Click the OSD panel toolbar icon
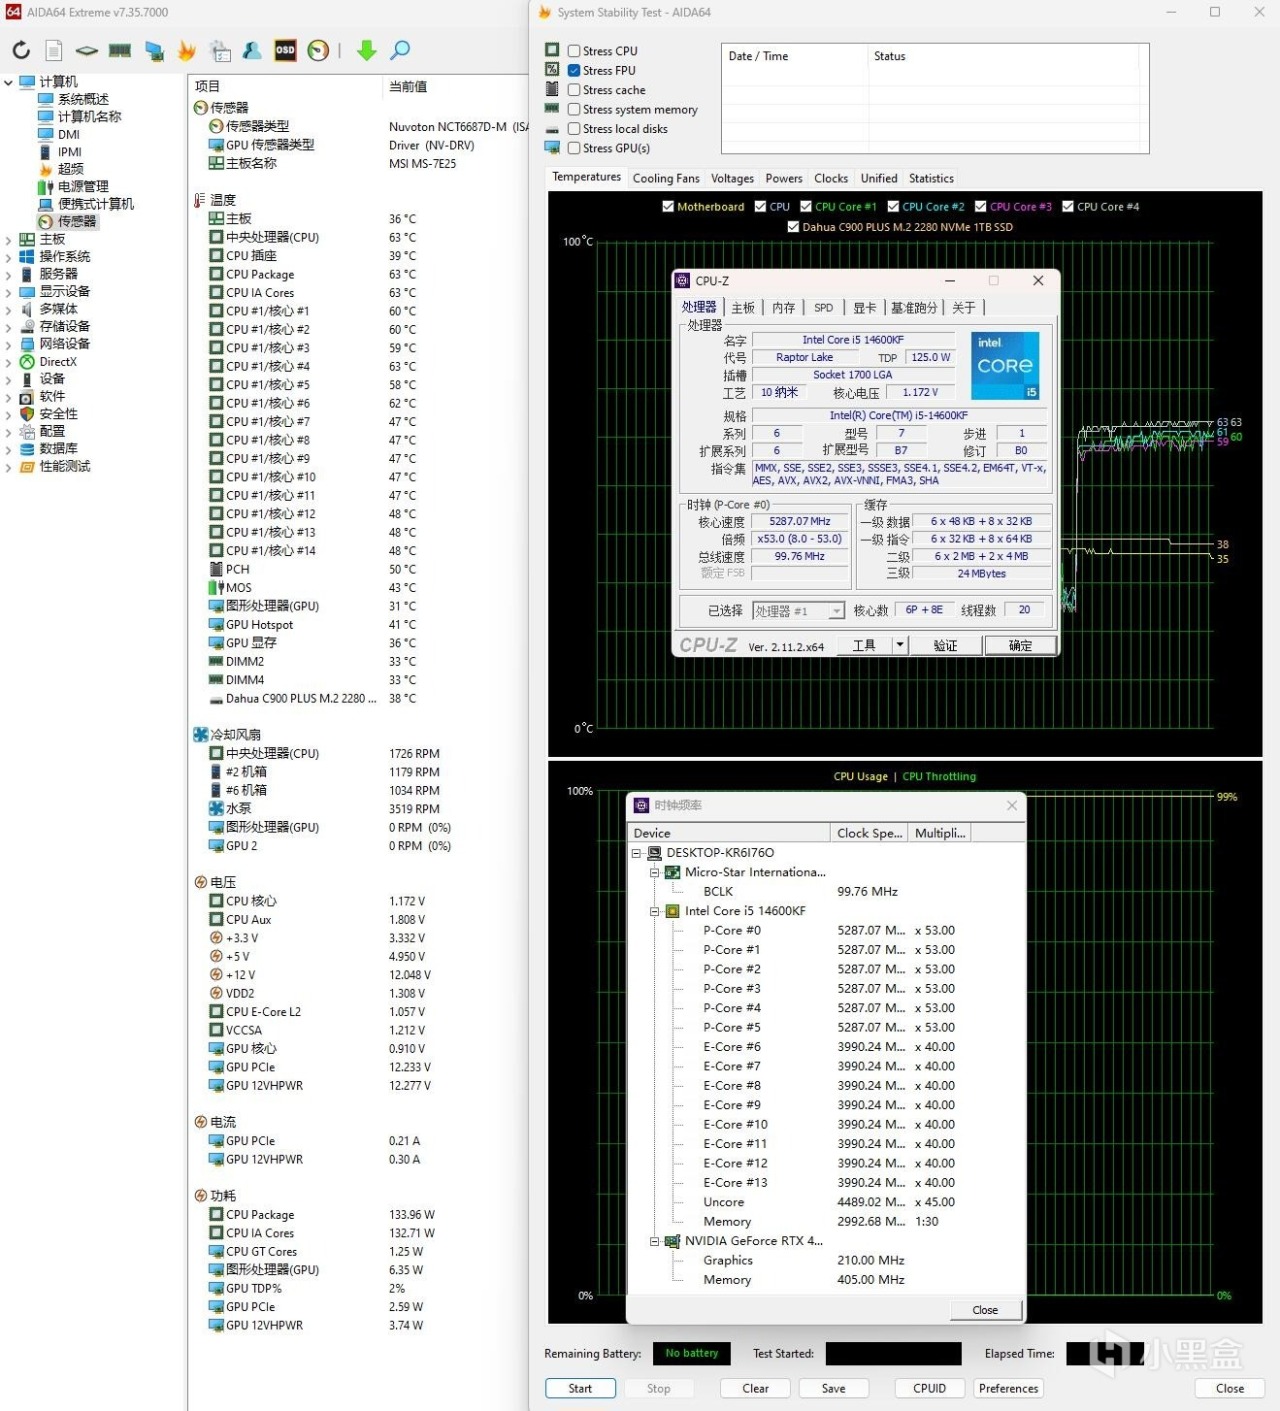This screenshot has width=1280, height=1411. click(285, 50)
